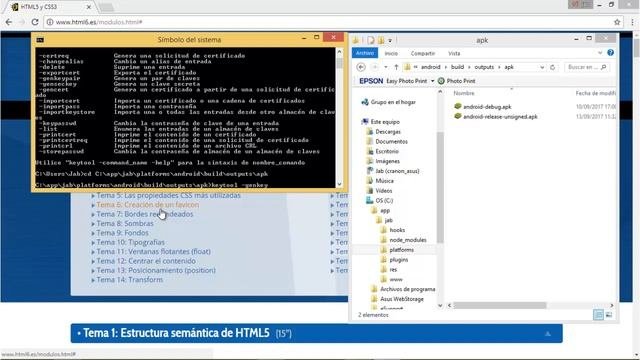Switch to large icons view in Explorer status bar
Viewport: 640px width, 360px height.
pos(609,315)
